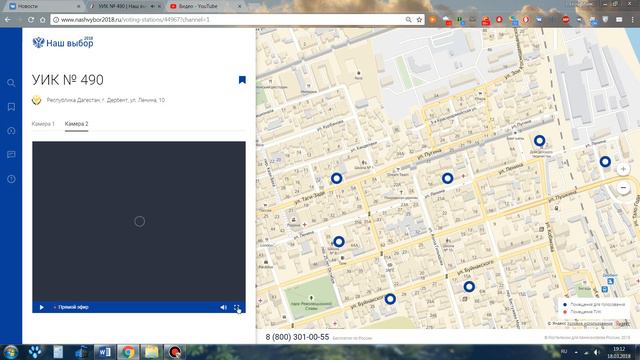This screenshot has width=640, height=360.
Task: Open Chrome from the taskbar
Action: (x=128, y=352)
